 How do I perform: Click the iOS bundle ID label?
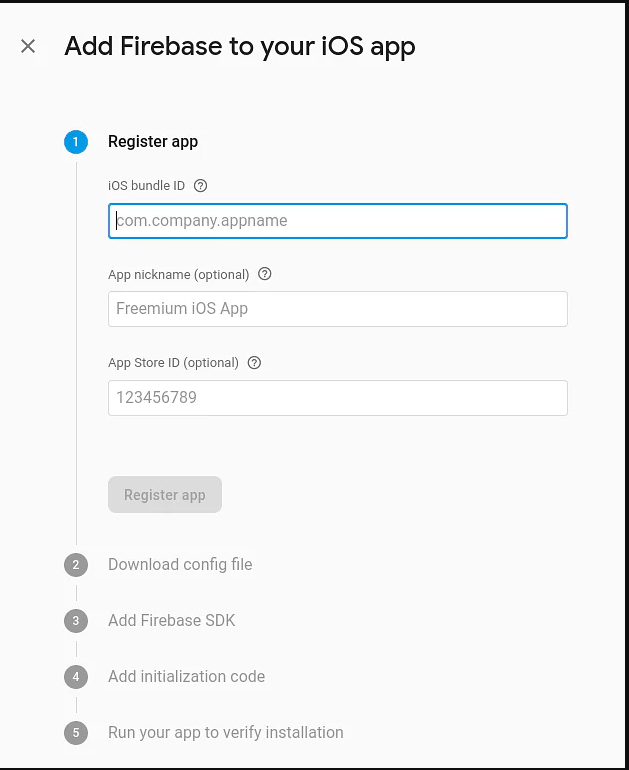[x=146, y=186]
